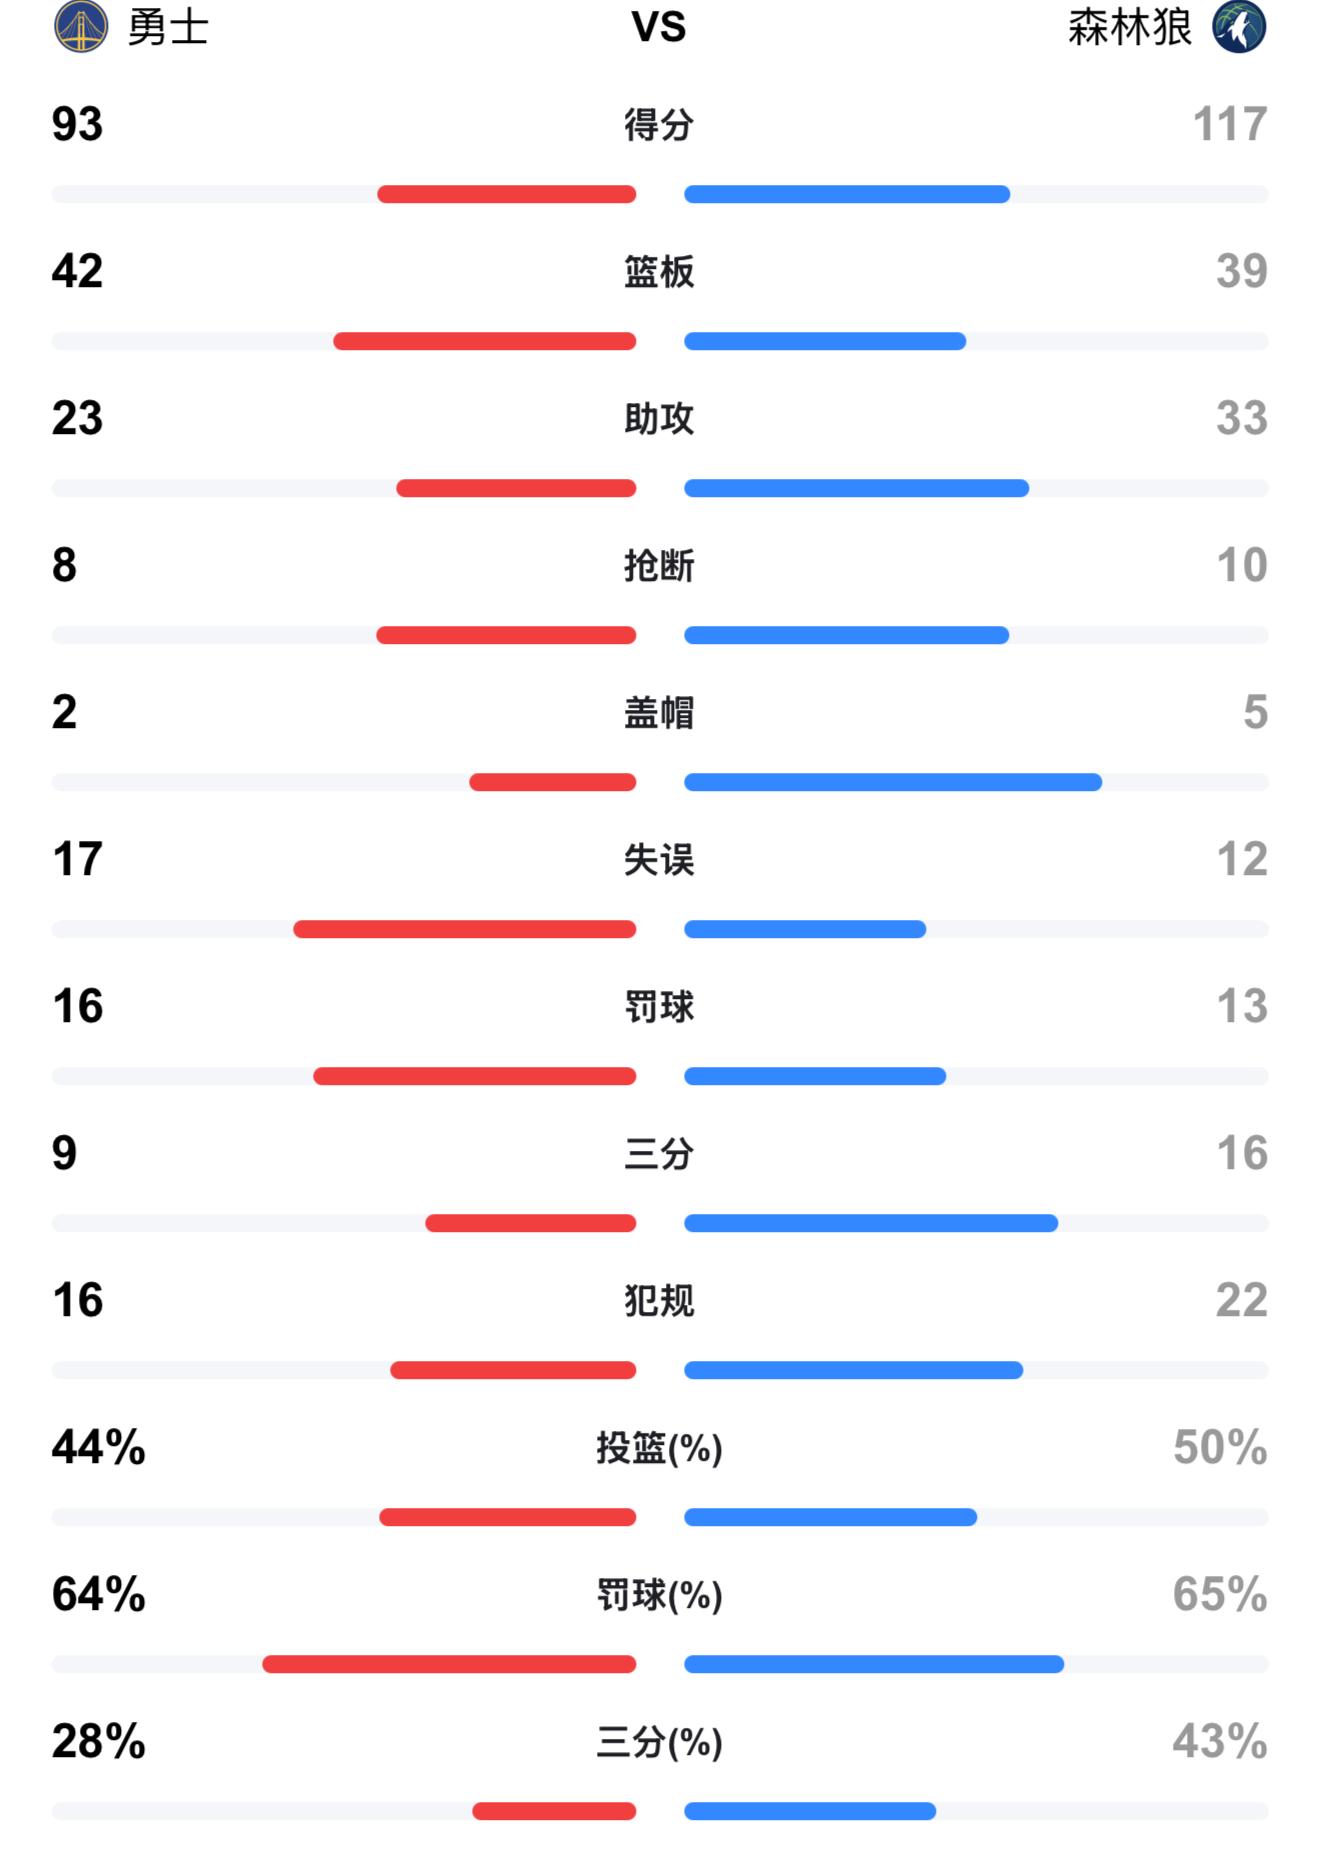
Task: Open the 森林狼 team name link
Action: coord(1129,27)
